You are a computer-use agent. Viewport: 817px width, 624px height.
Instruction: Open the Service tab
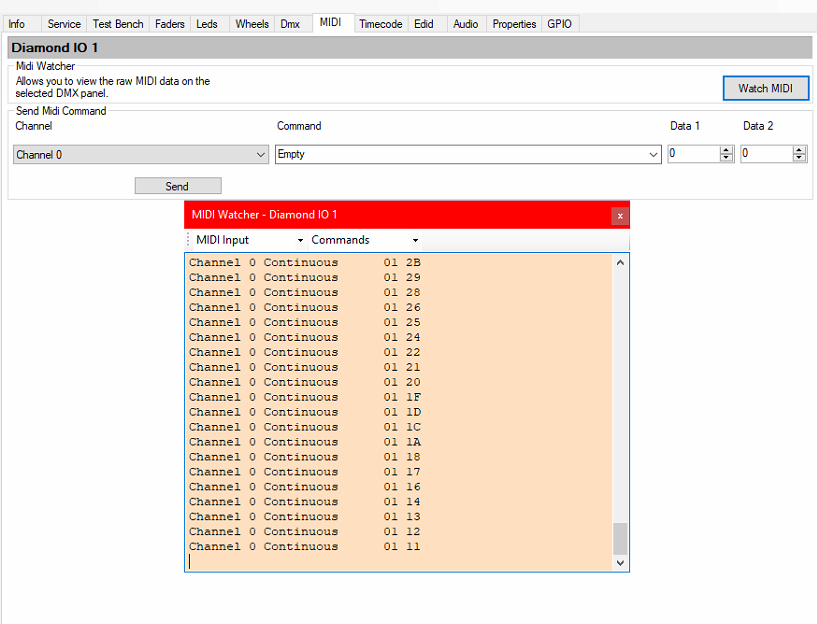(x=64, y=24)
